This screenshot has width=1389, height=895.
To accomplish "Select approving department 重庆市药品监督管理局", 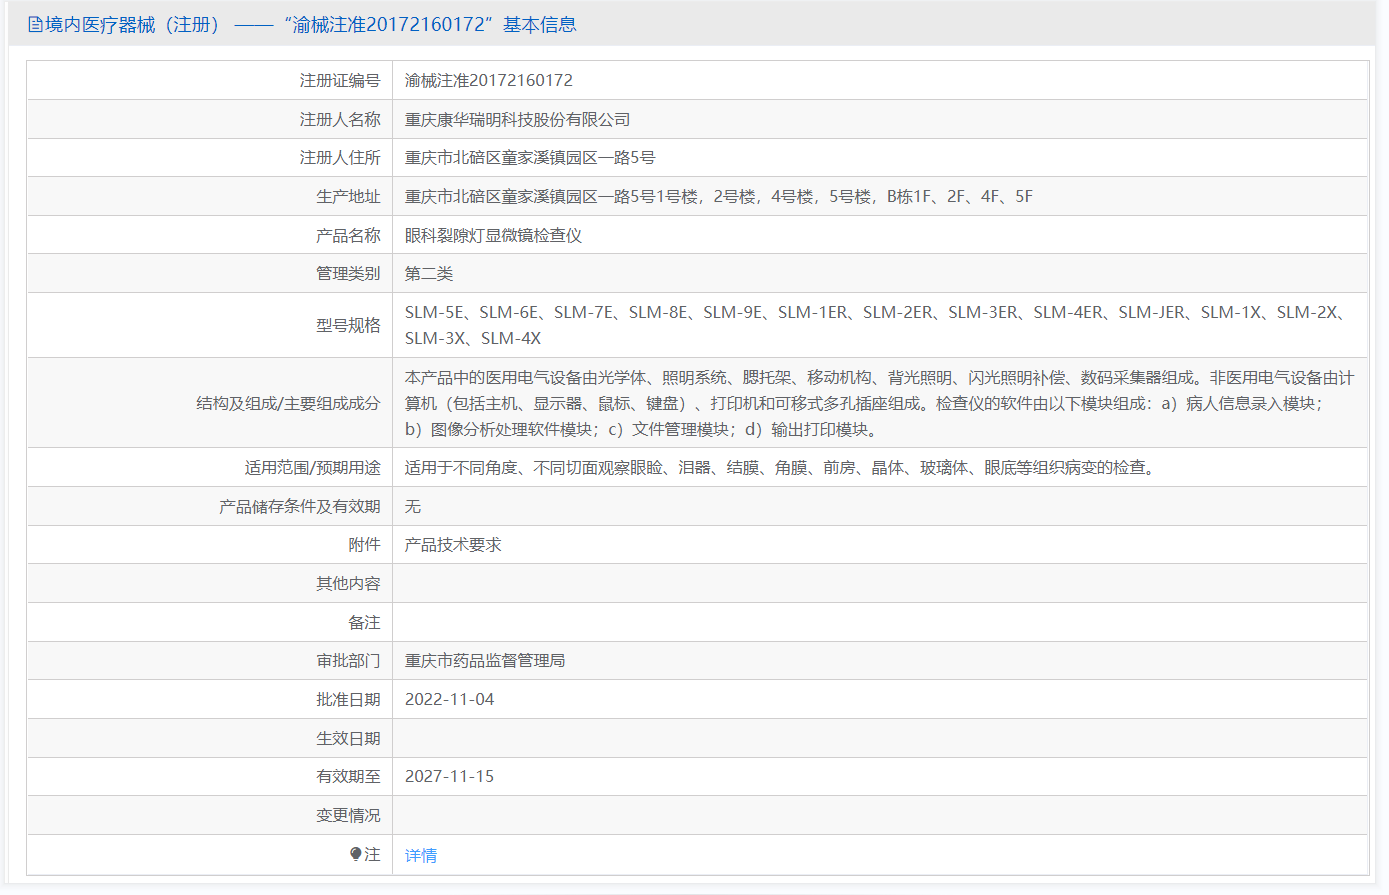I will [485, 661].
